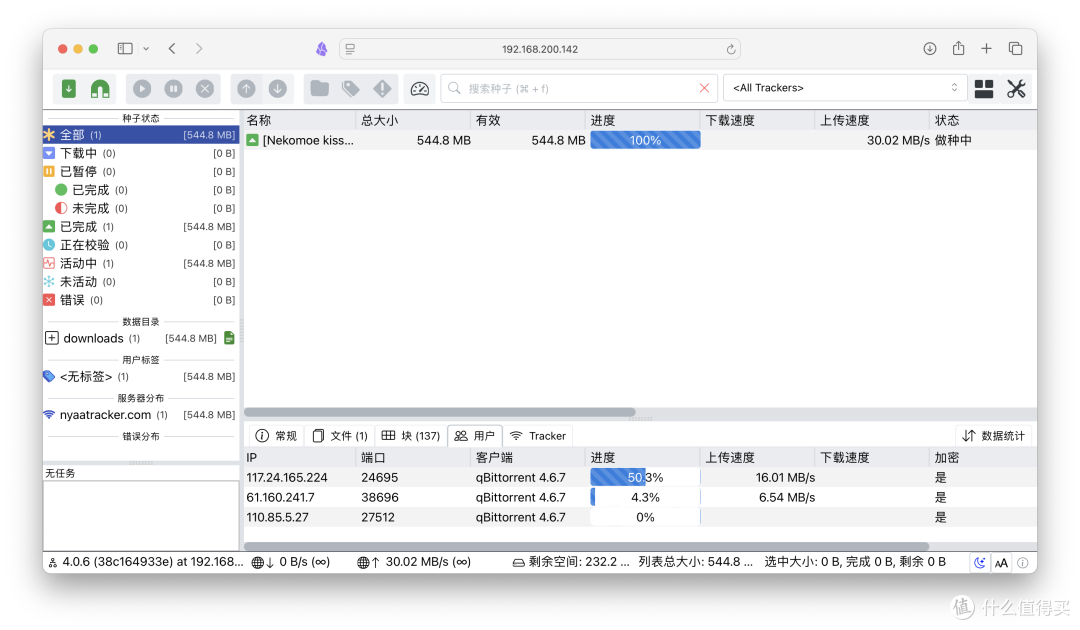
Task: Click the torrent 100% progress bar
Action: pyautogui.click(x=645, y=140)
